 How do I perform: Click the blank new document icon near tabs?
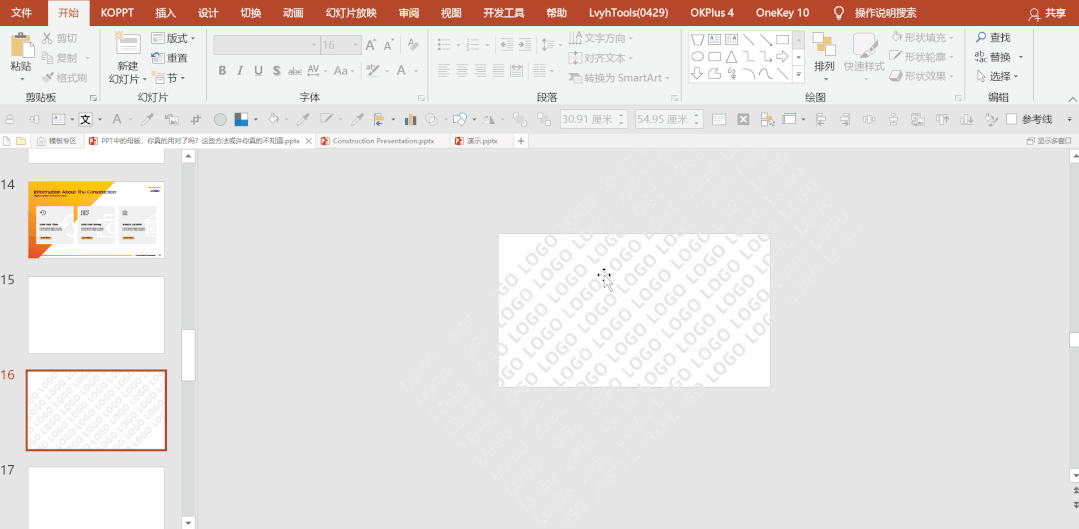7,141
